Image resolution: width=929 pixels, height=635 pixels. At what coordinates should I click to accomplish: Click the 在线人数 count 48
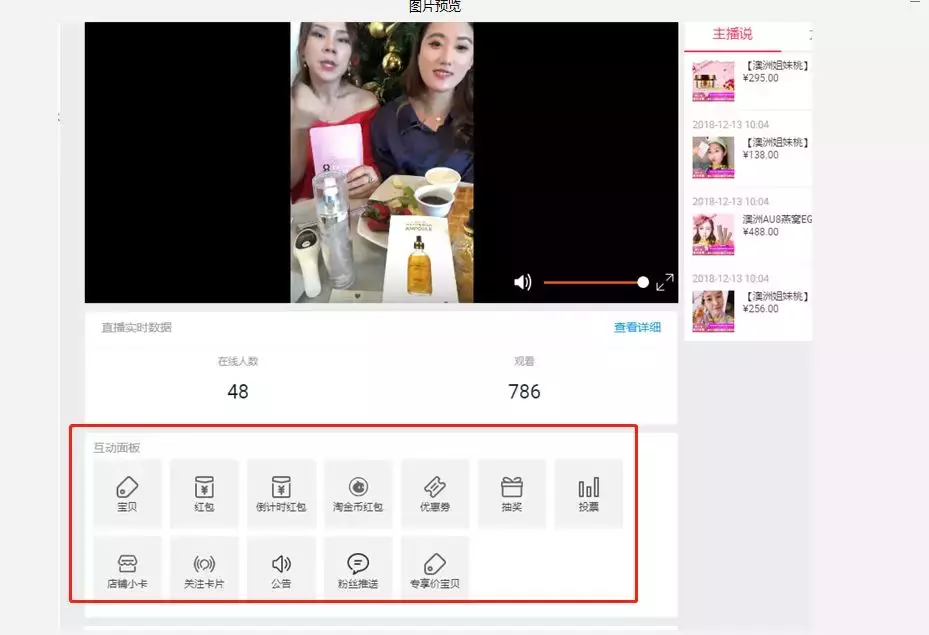pos(238,392)
